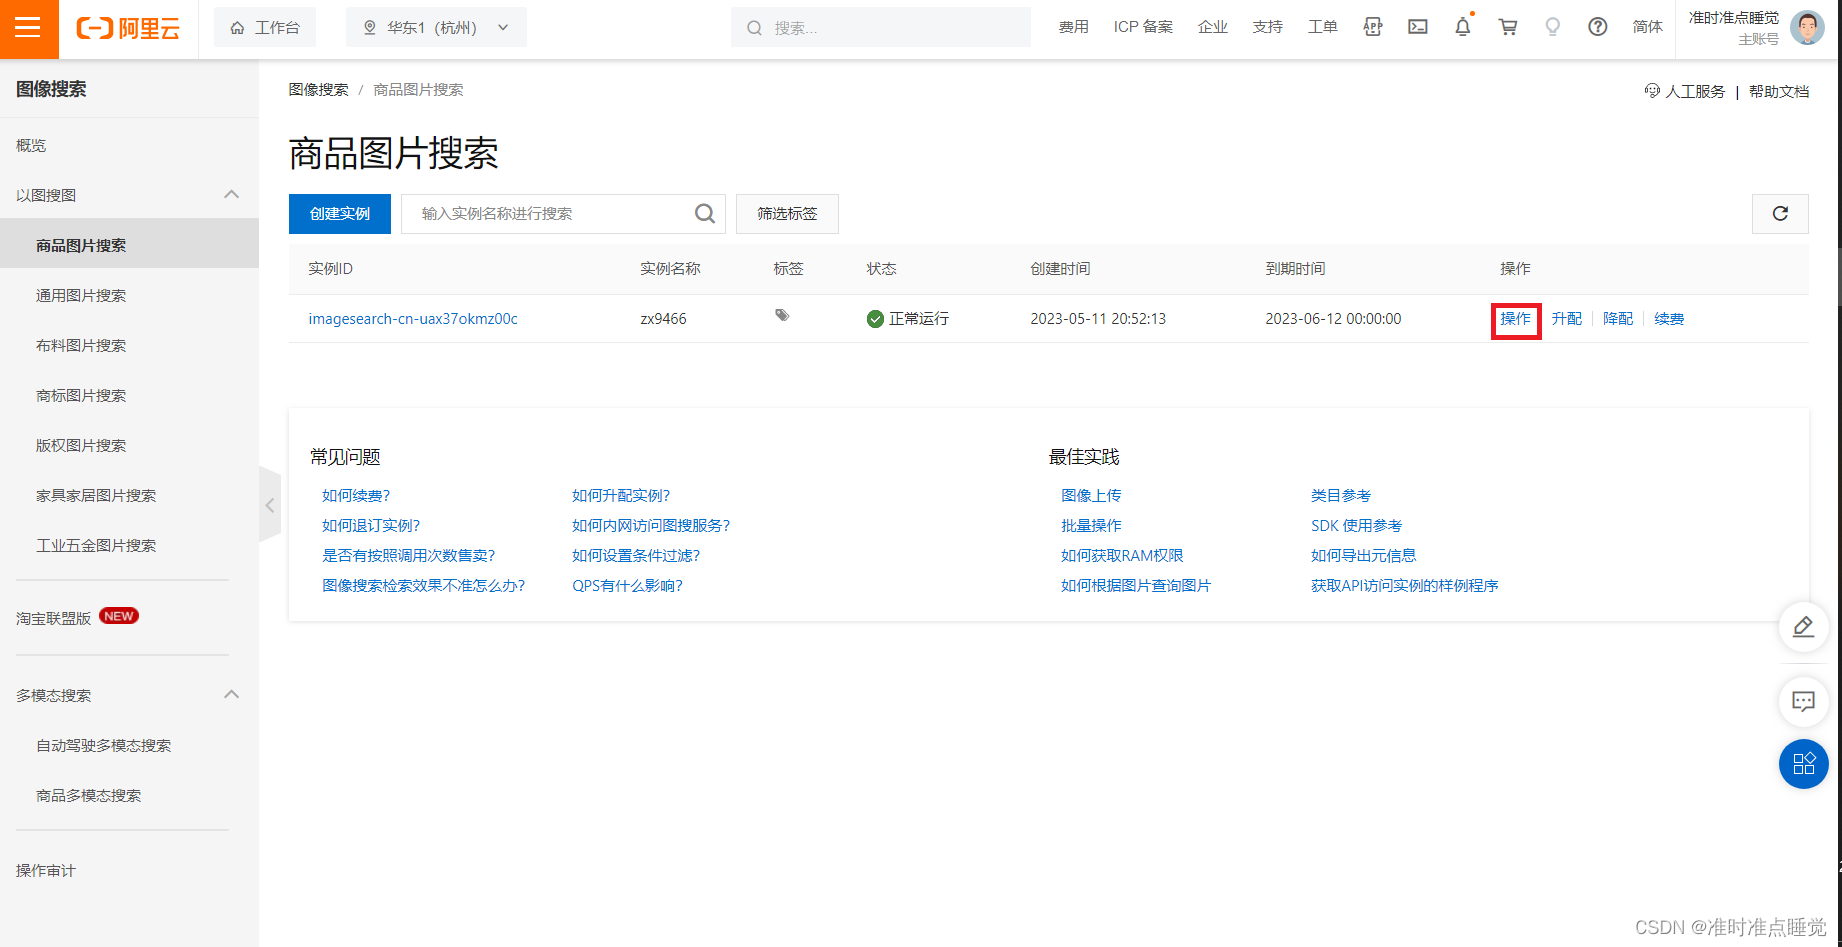
Task: Switch language via 简体
Action: click(x=1647, y=27)
